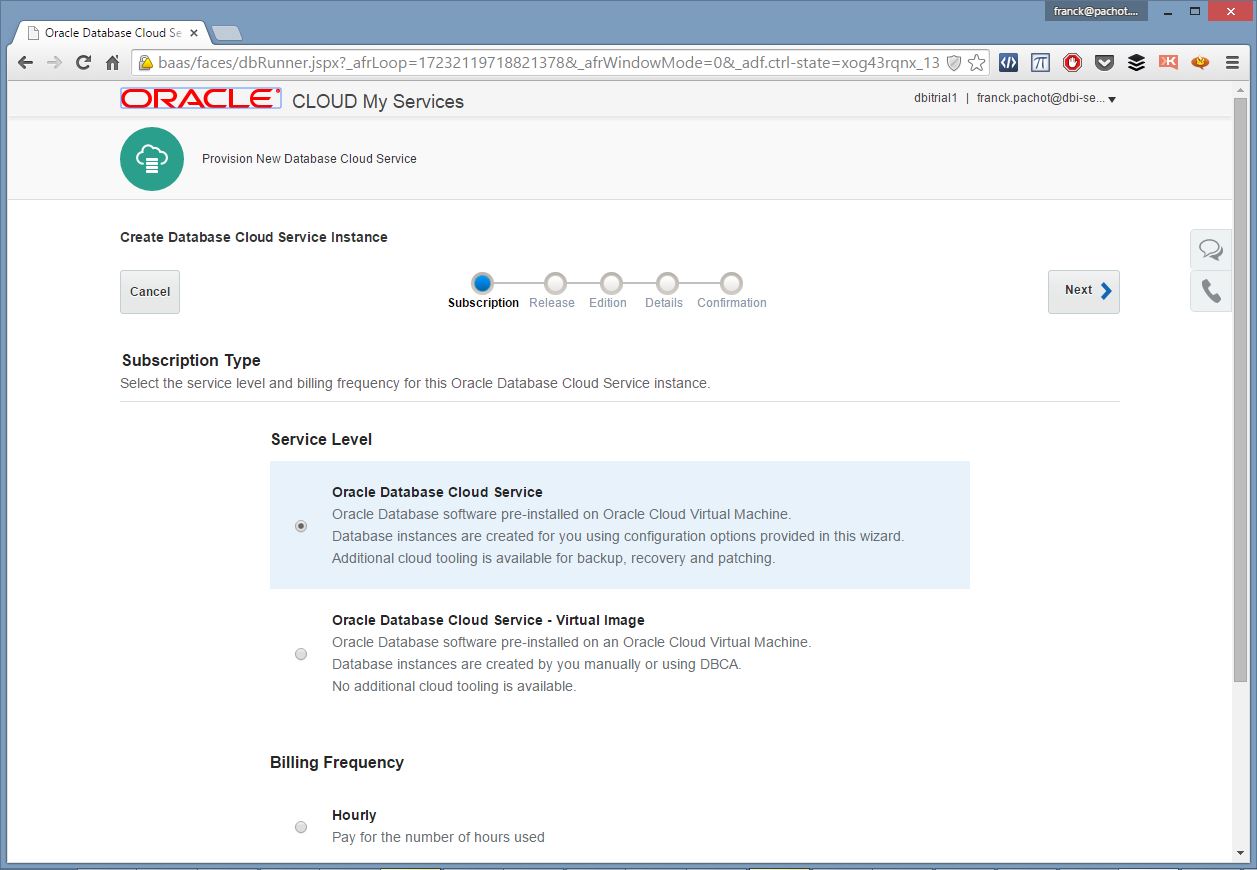Click 'Database instances are created by you manually' line

[536, 664]
